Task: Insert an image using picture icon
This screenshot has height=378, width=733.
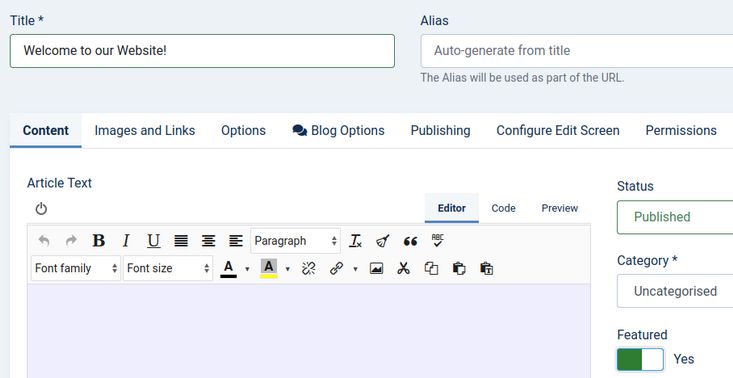Action: click(376, 268)
